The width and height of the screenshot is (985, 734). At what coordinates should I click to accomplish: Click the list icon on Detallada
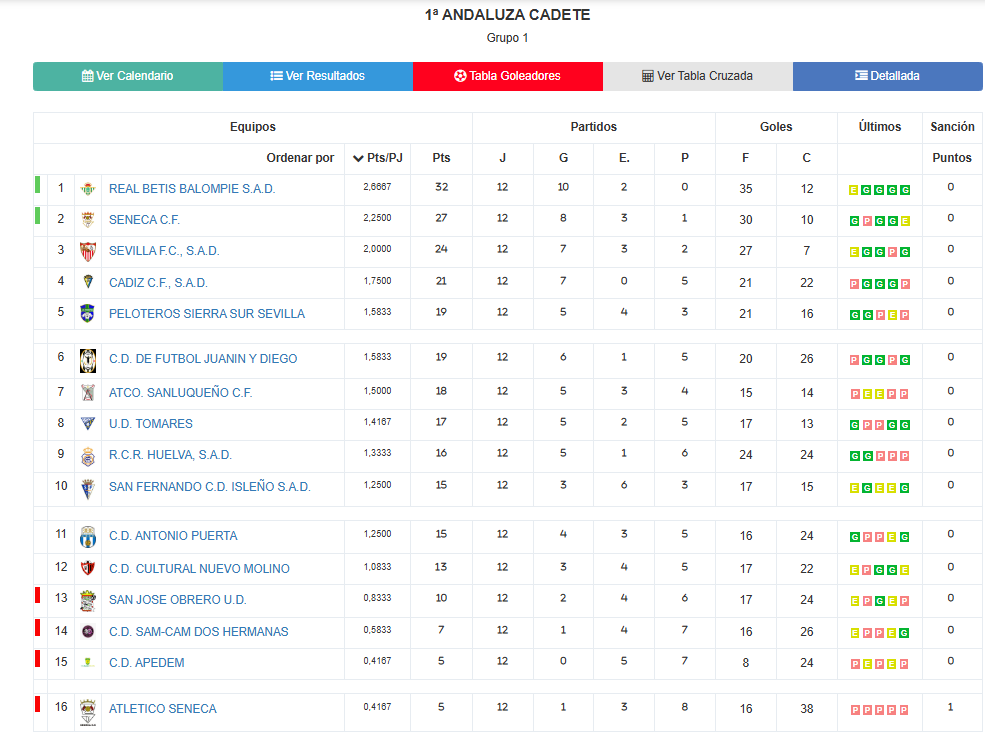pos(861,75)
